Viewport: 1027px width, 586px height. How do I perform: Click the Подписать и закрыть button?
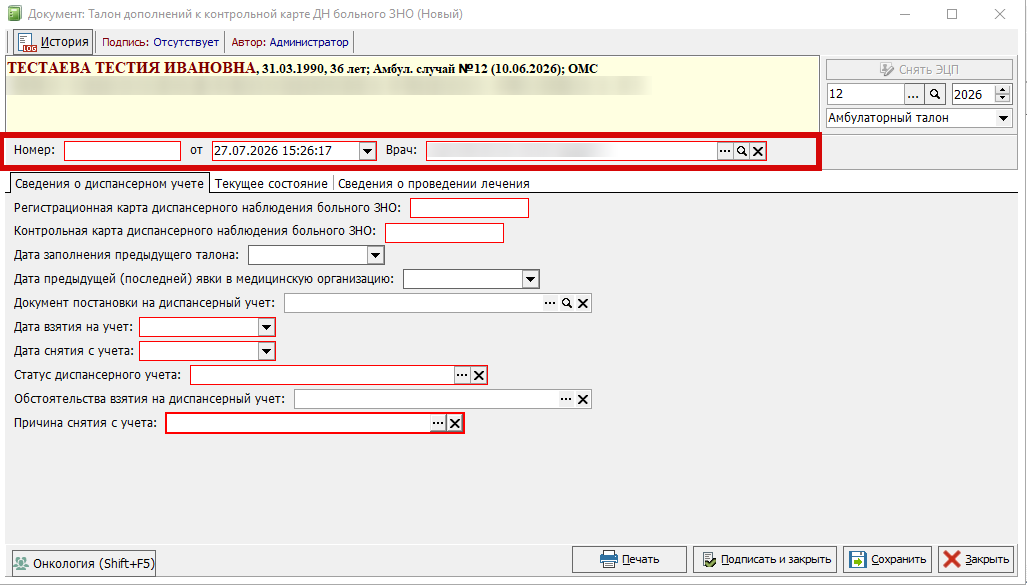(x=765, y=559)
